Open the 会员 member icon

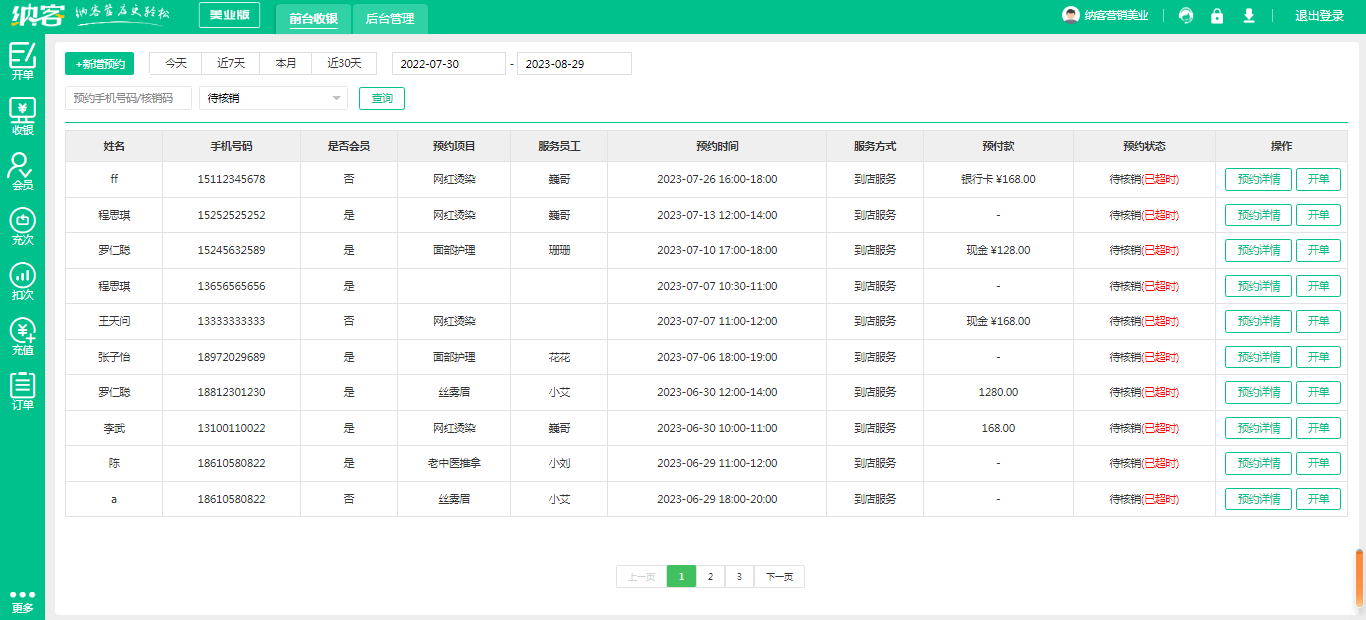pos(22,171)
